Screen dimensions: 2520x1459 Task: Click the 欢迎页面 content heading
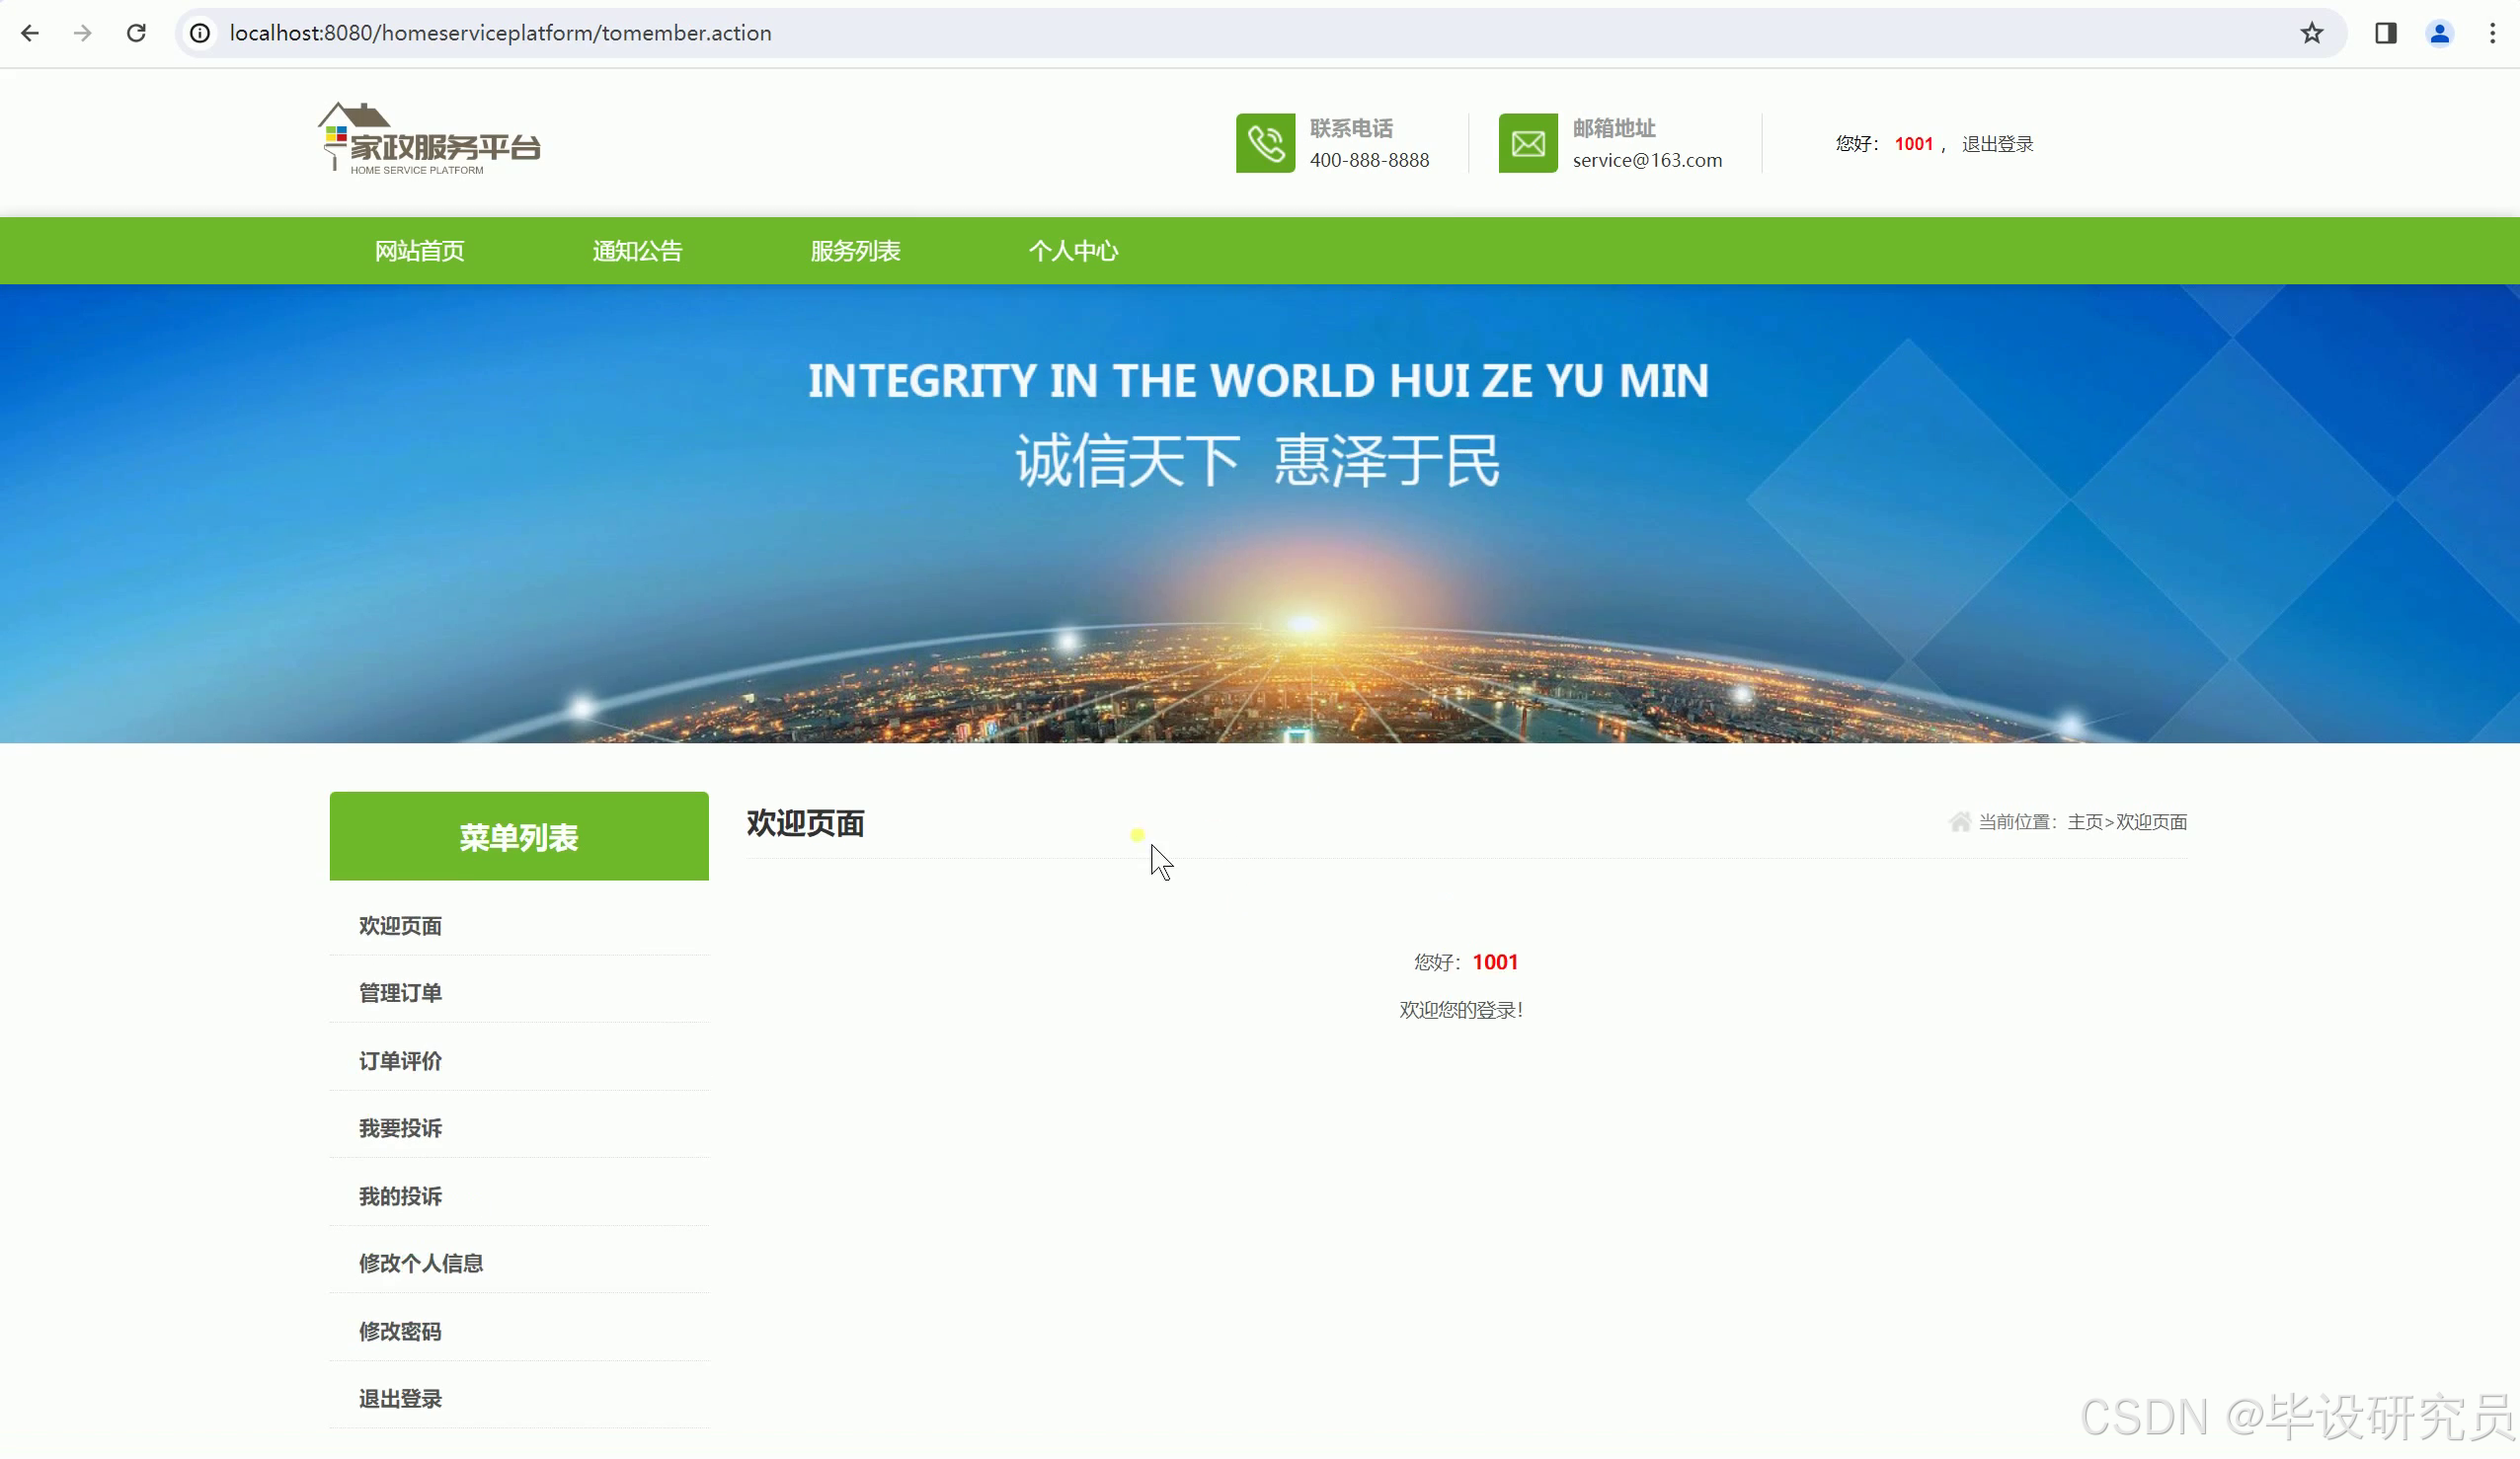805,823
